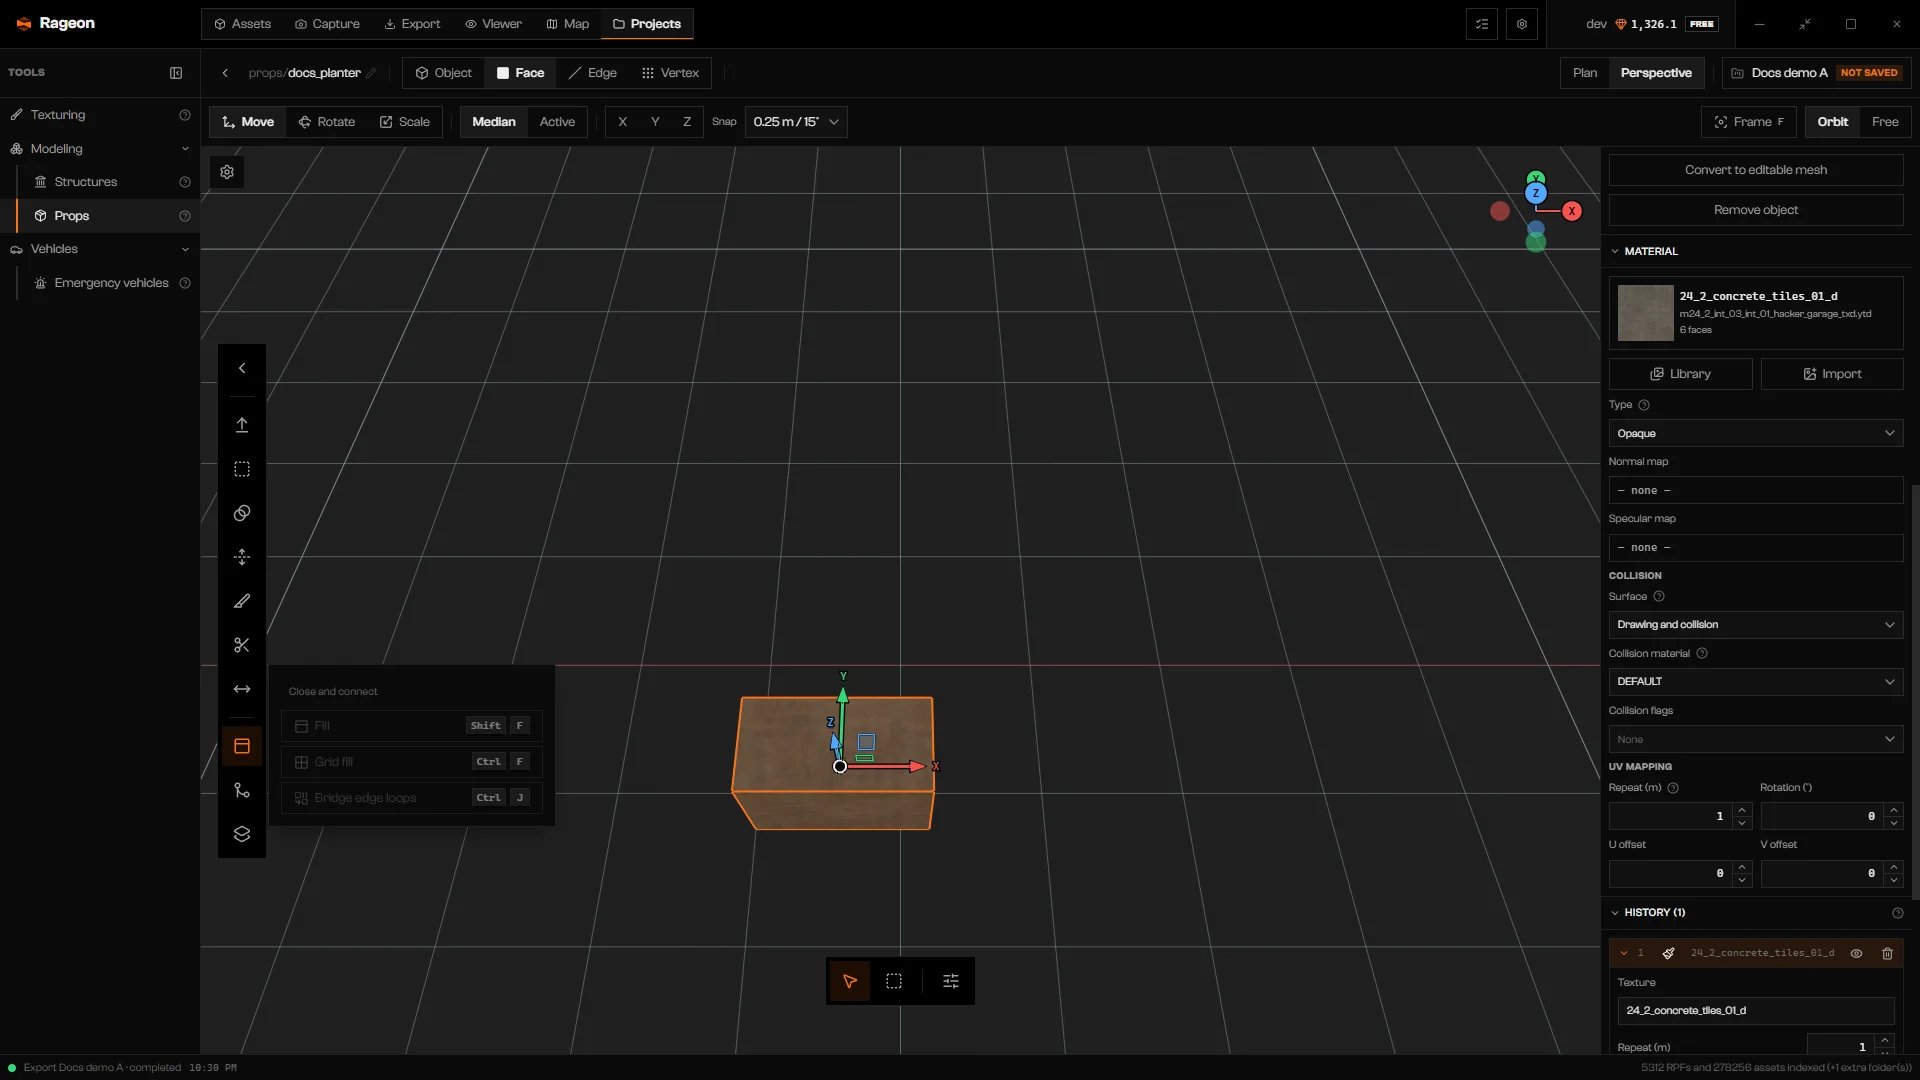The width and height of the screenshot is (1920, 1080).
Task: Delete history entry with trash icon
Action: coord(1887,953)
